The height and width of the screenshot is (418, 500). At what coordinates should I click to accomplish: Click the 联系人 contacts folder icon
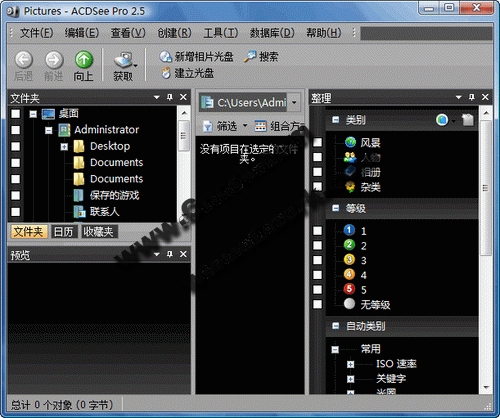79,211
